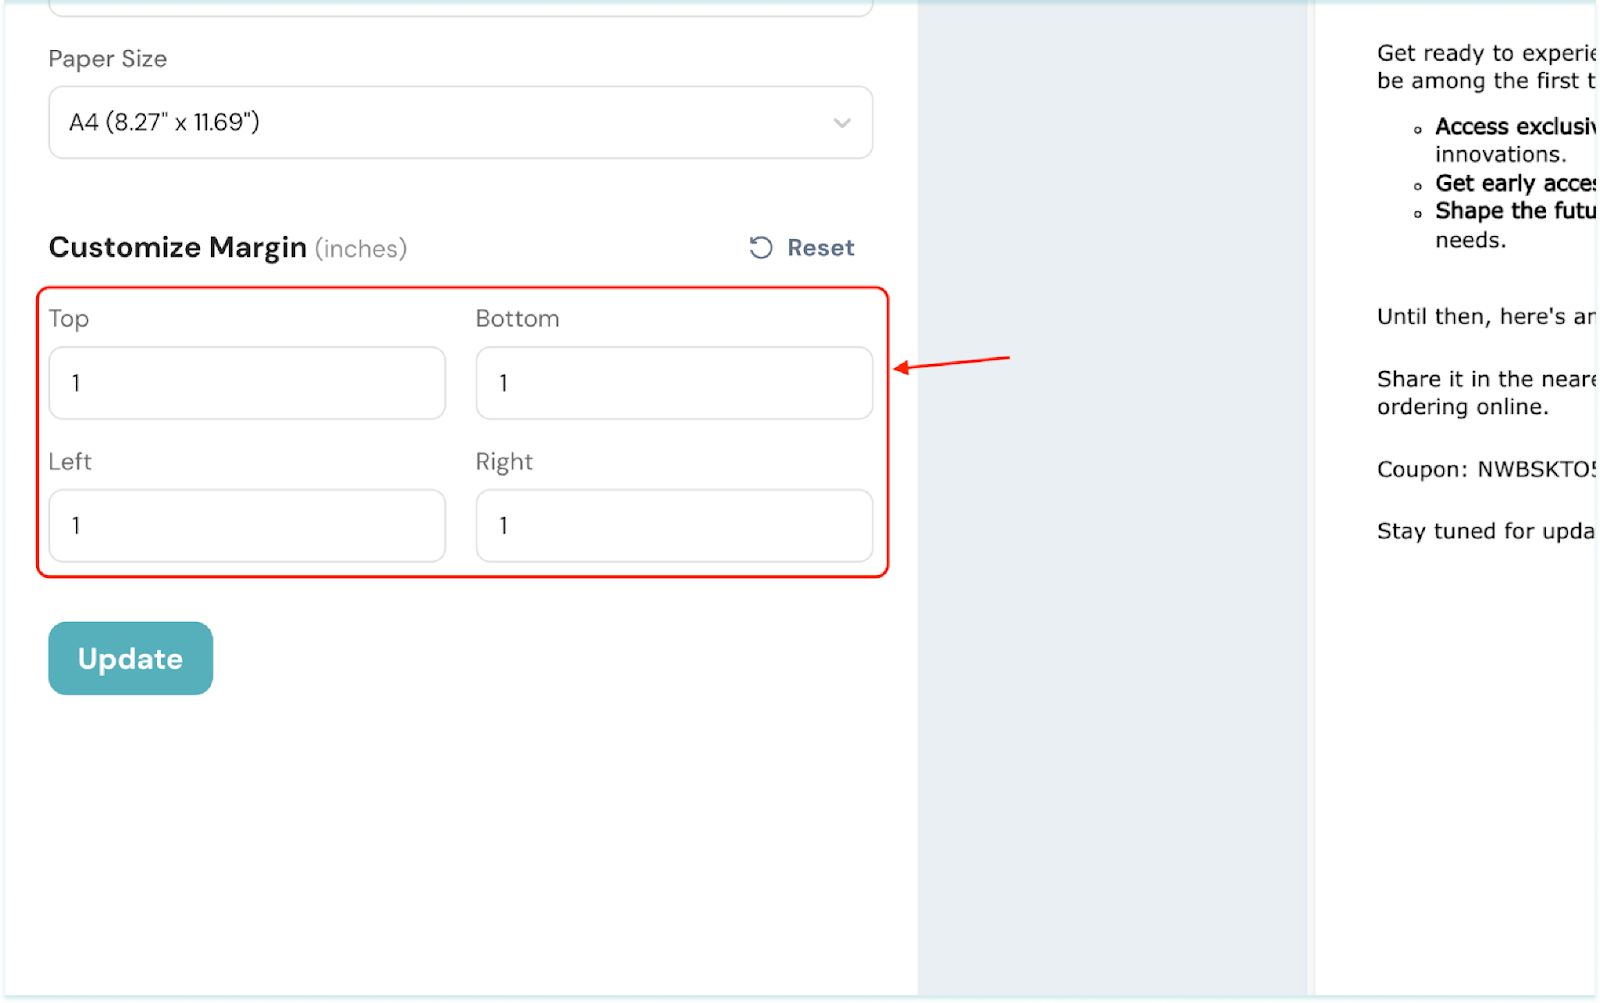Screen dimensions: 1600x1003
Task: Click into the Left margin field
Action: (247, 526)
